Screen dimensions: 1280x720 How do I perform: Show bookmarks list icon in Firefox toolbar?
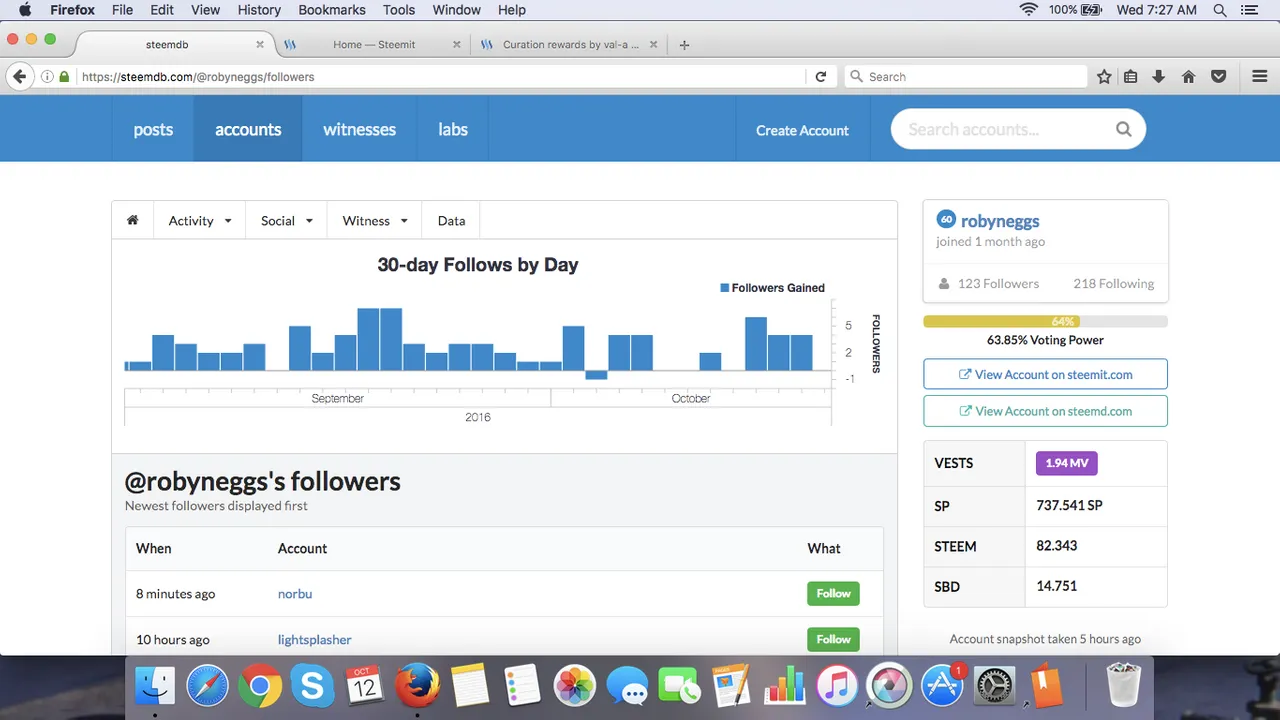pos(1131,76)
